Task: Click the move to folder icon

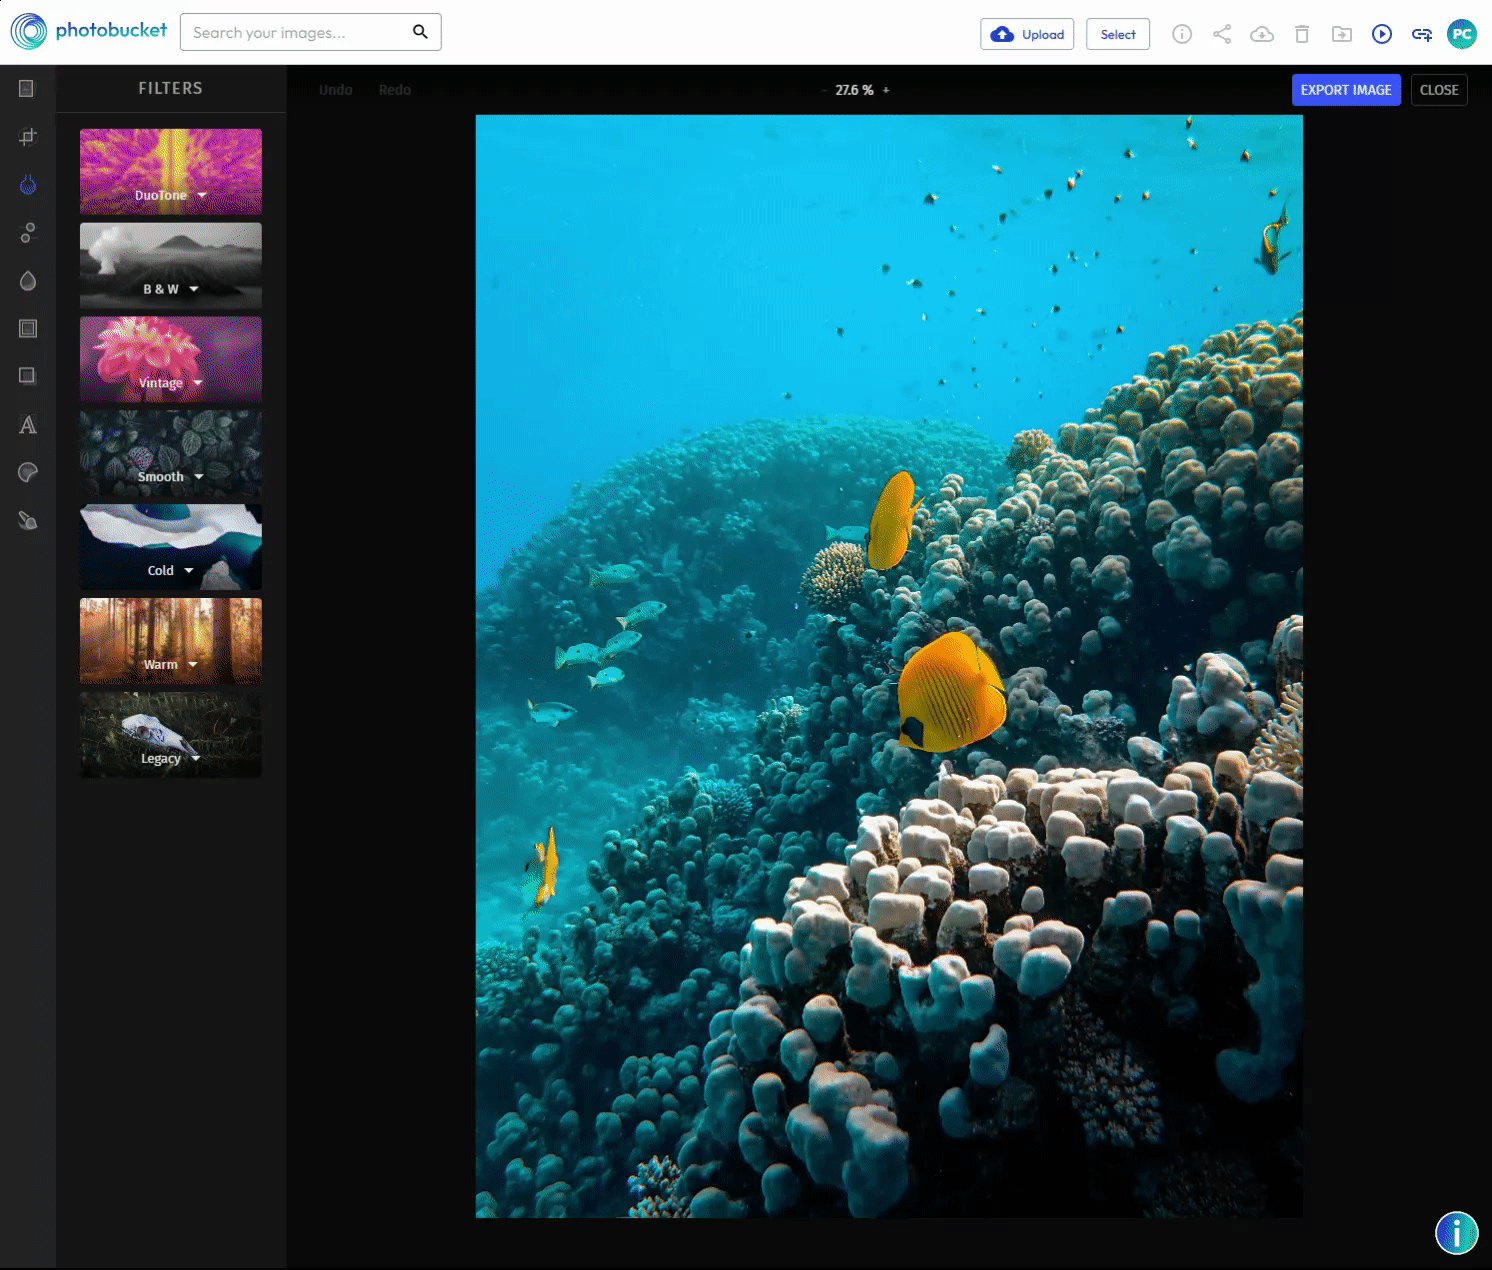Action: click(x=1342, y=34)
